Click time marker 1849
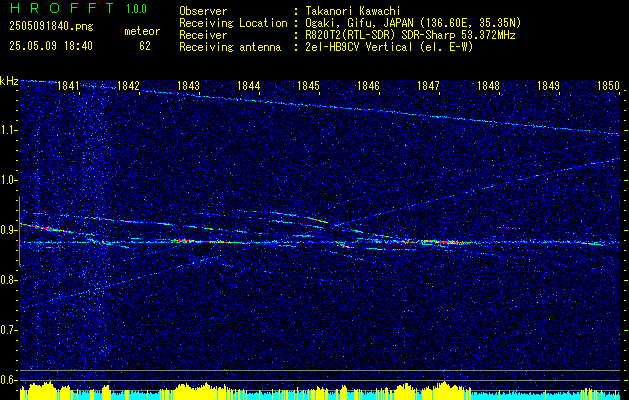The height and width of the screenshot is (400, 629). tap(548, 86)
